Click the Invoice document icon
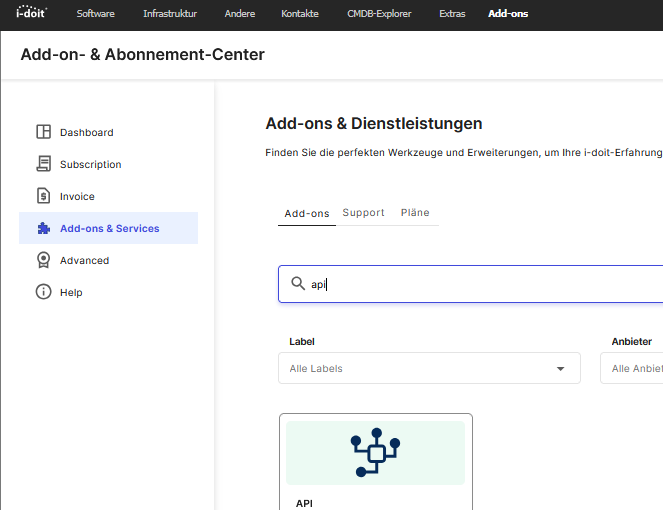 click(x=44, y=196)
